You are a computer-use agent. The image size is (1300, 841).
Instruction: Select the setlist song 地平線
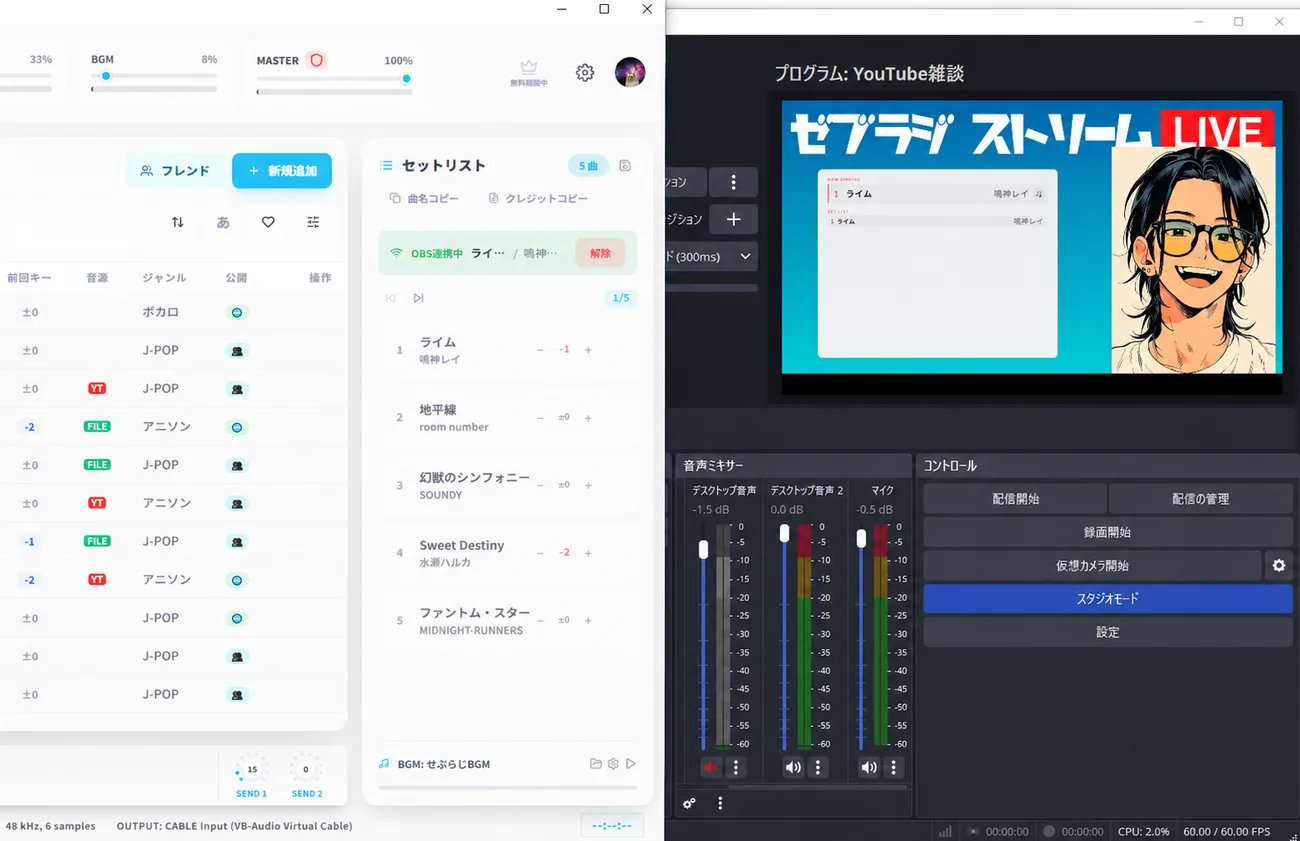pyautogui.click(x=508, y=418)
